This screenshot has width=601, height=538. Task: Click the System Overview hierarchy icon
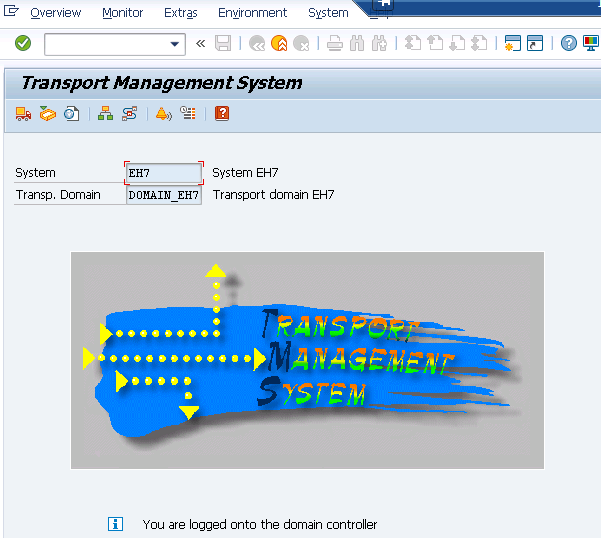(x=105, y=114)
